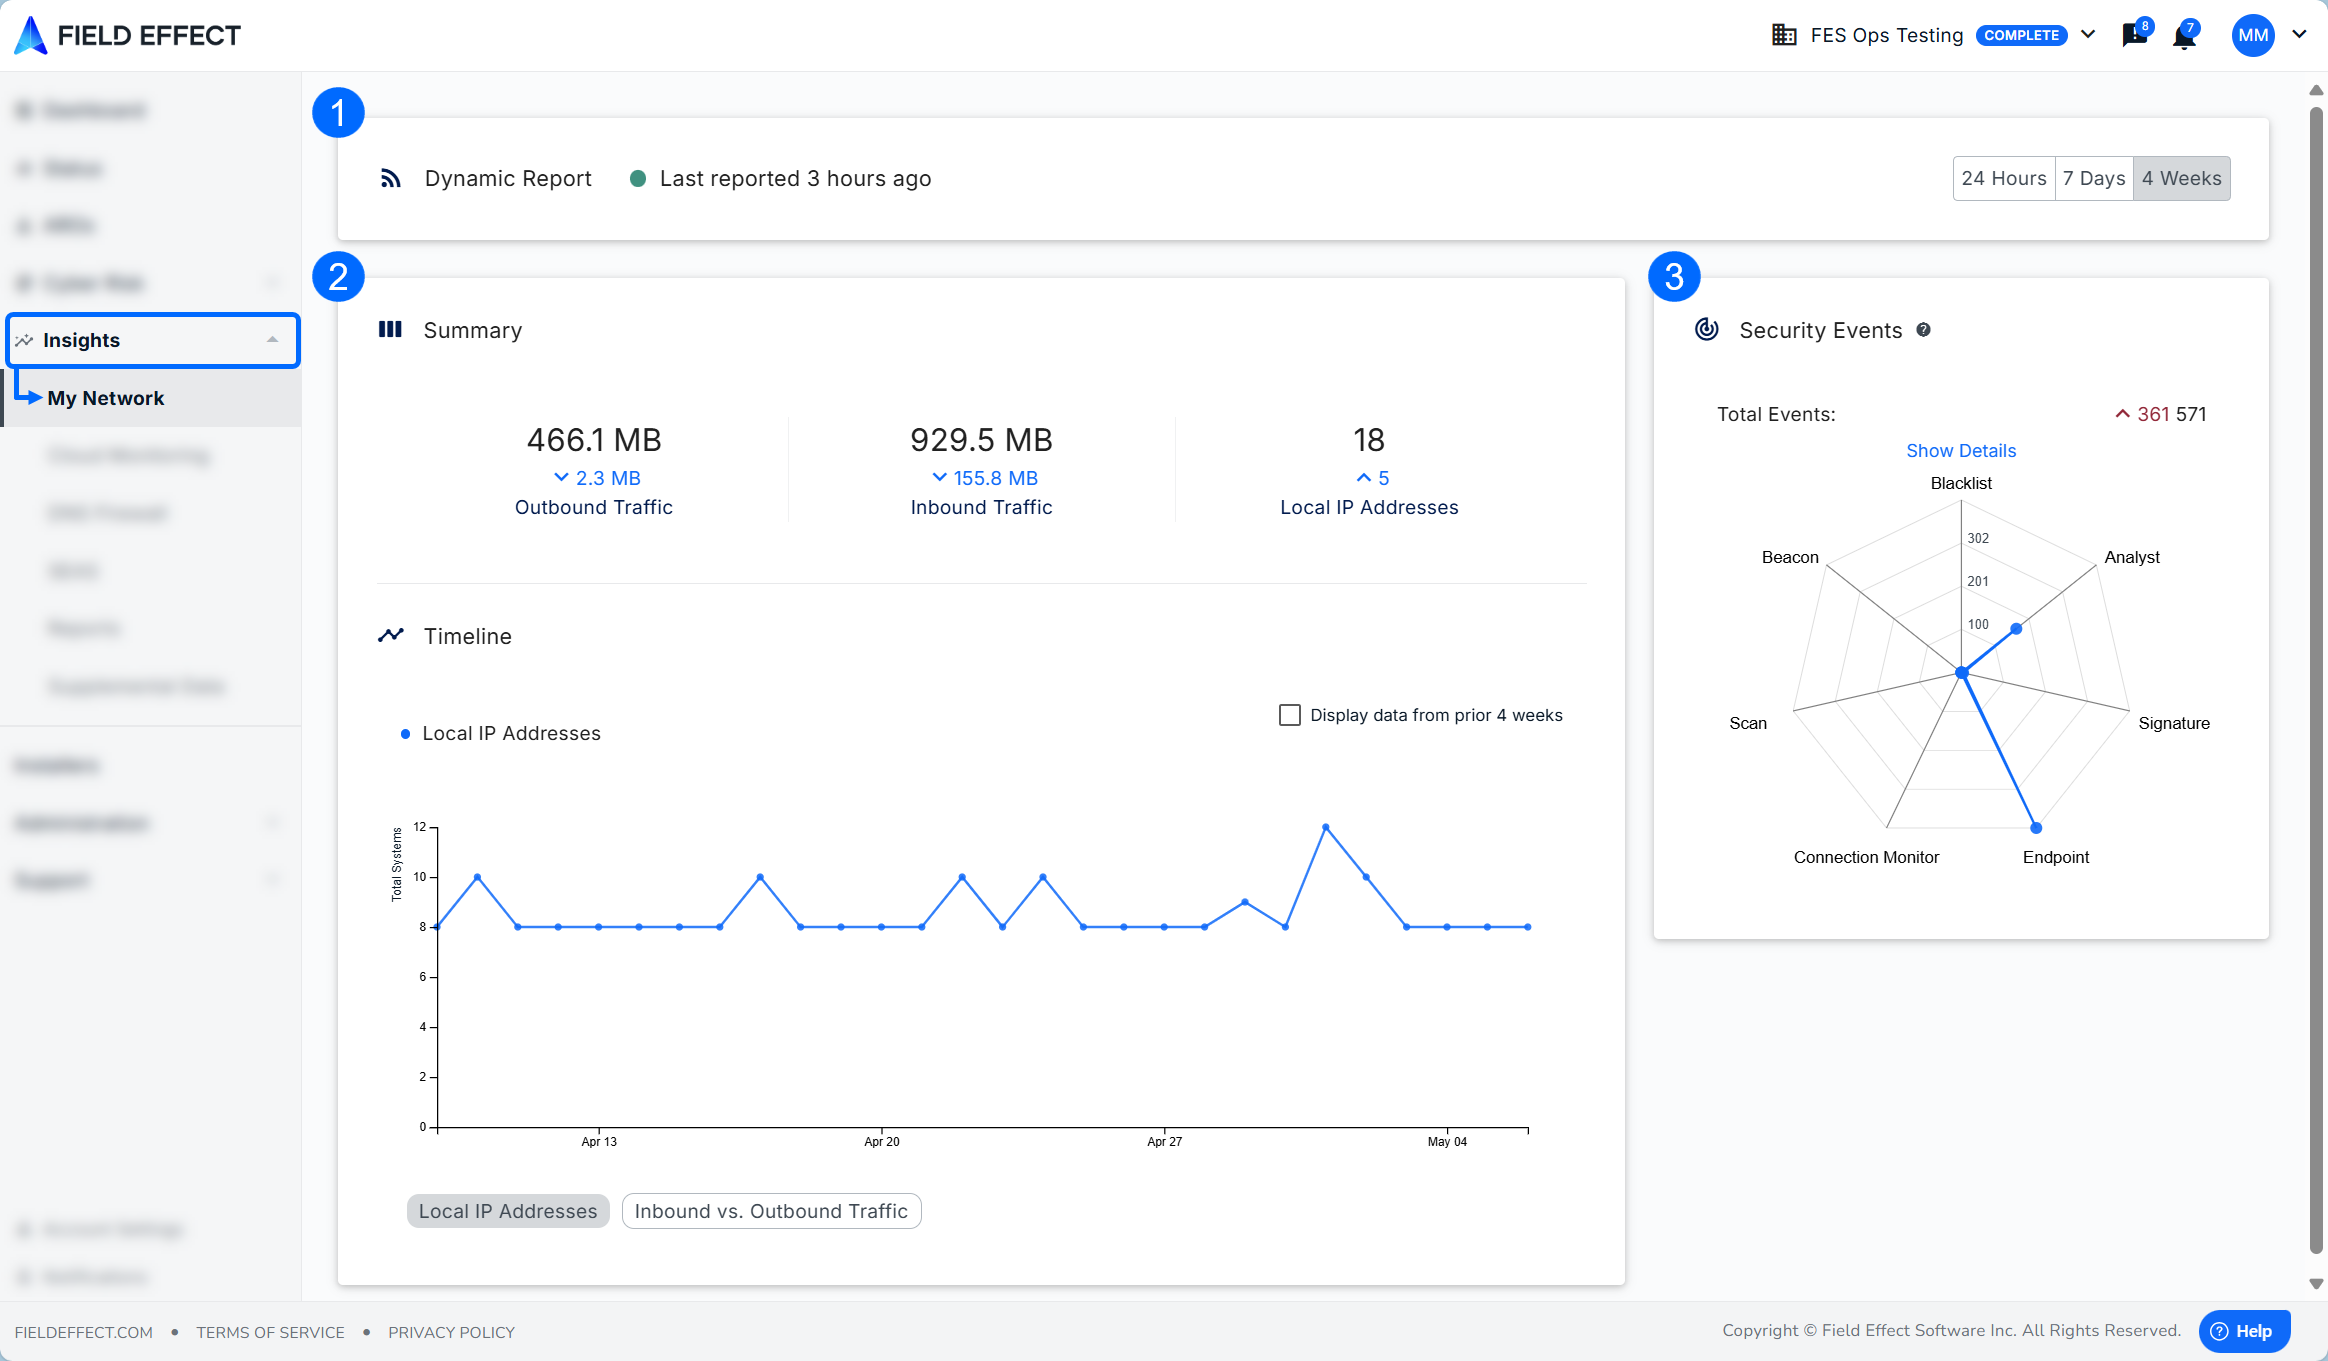Open My Network in sidebar

tap(105, 398)
